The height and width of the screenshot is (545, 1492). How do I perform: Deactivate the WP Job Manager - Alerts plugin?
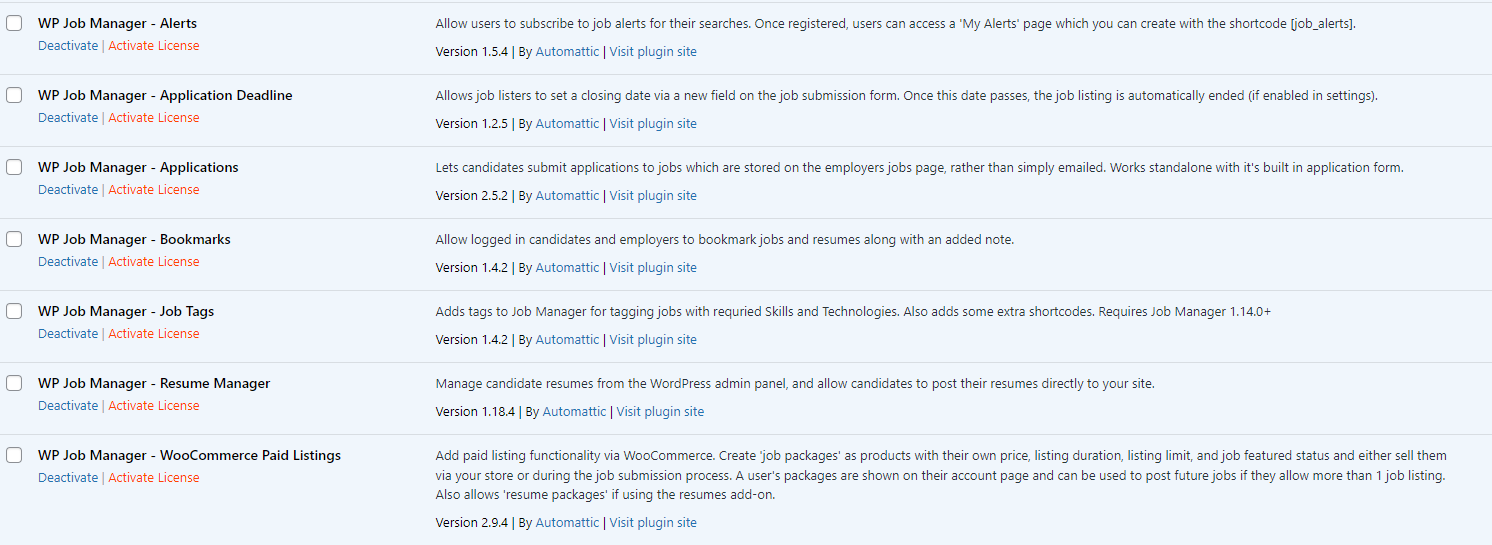(68, 46)
